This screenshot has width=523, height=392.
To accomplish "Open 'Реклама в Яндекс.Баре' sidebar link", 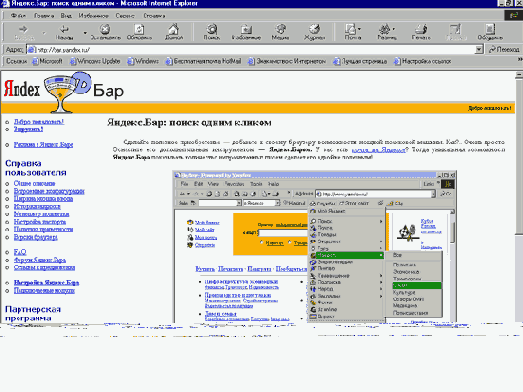I will (43, 144).
